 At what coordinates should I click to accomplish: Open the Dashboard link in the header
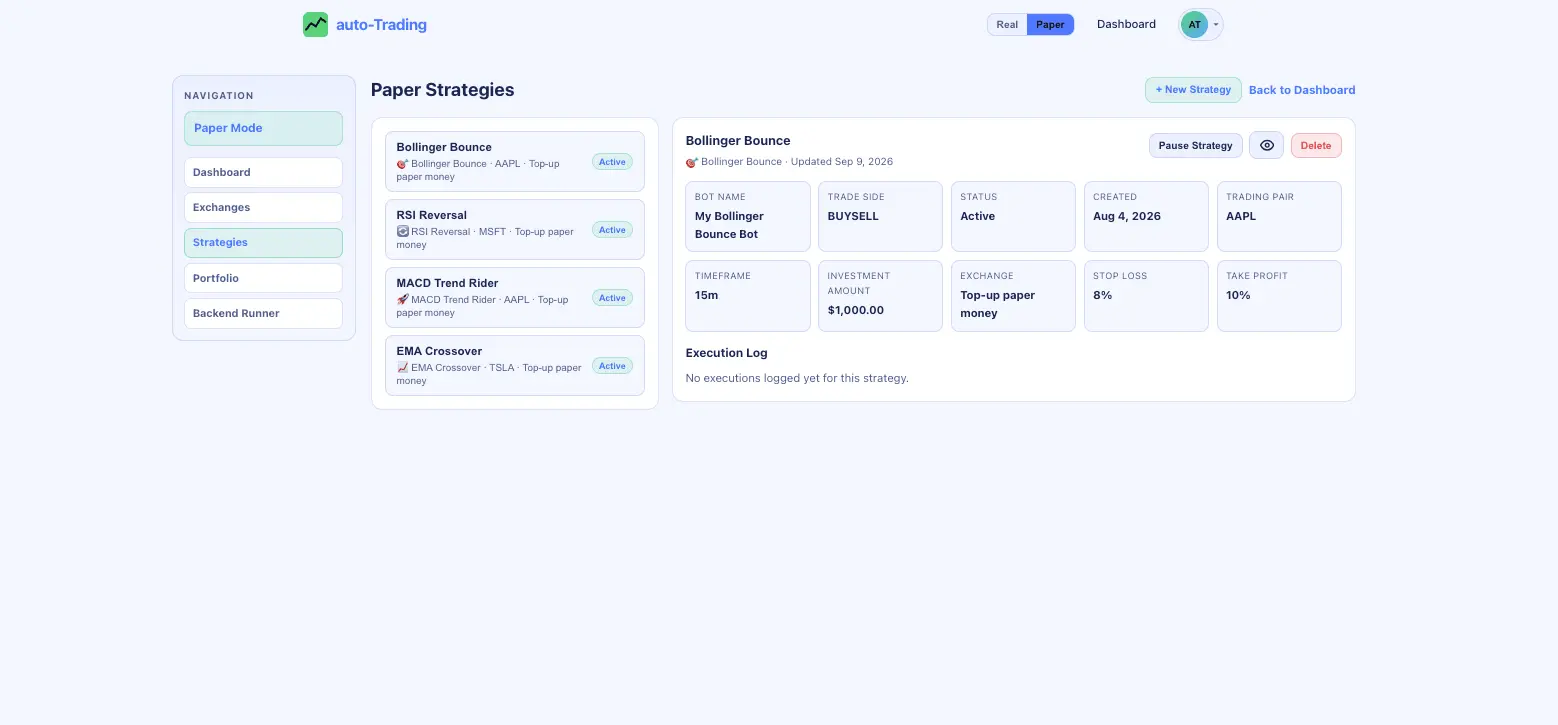(1126, 24)
